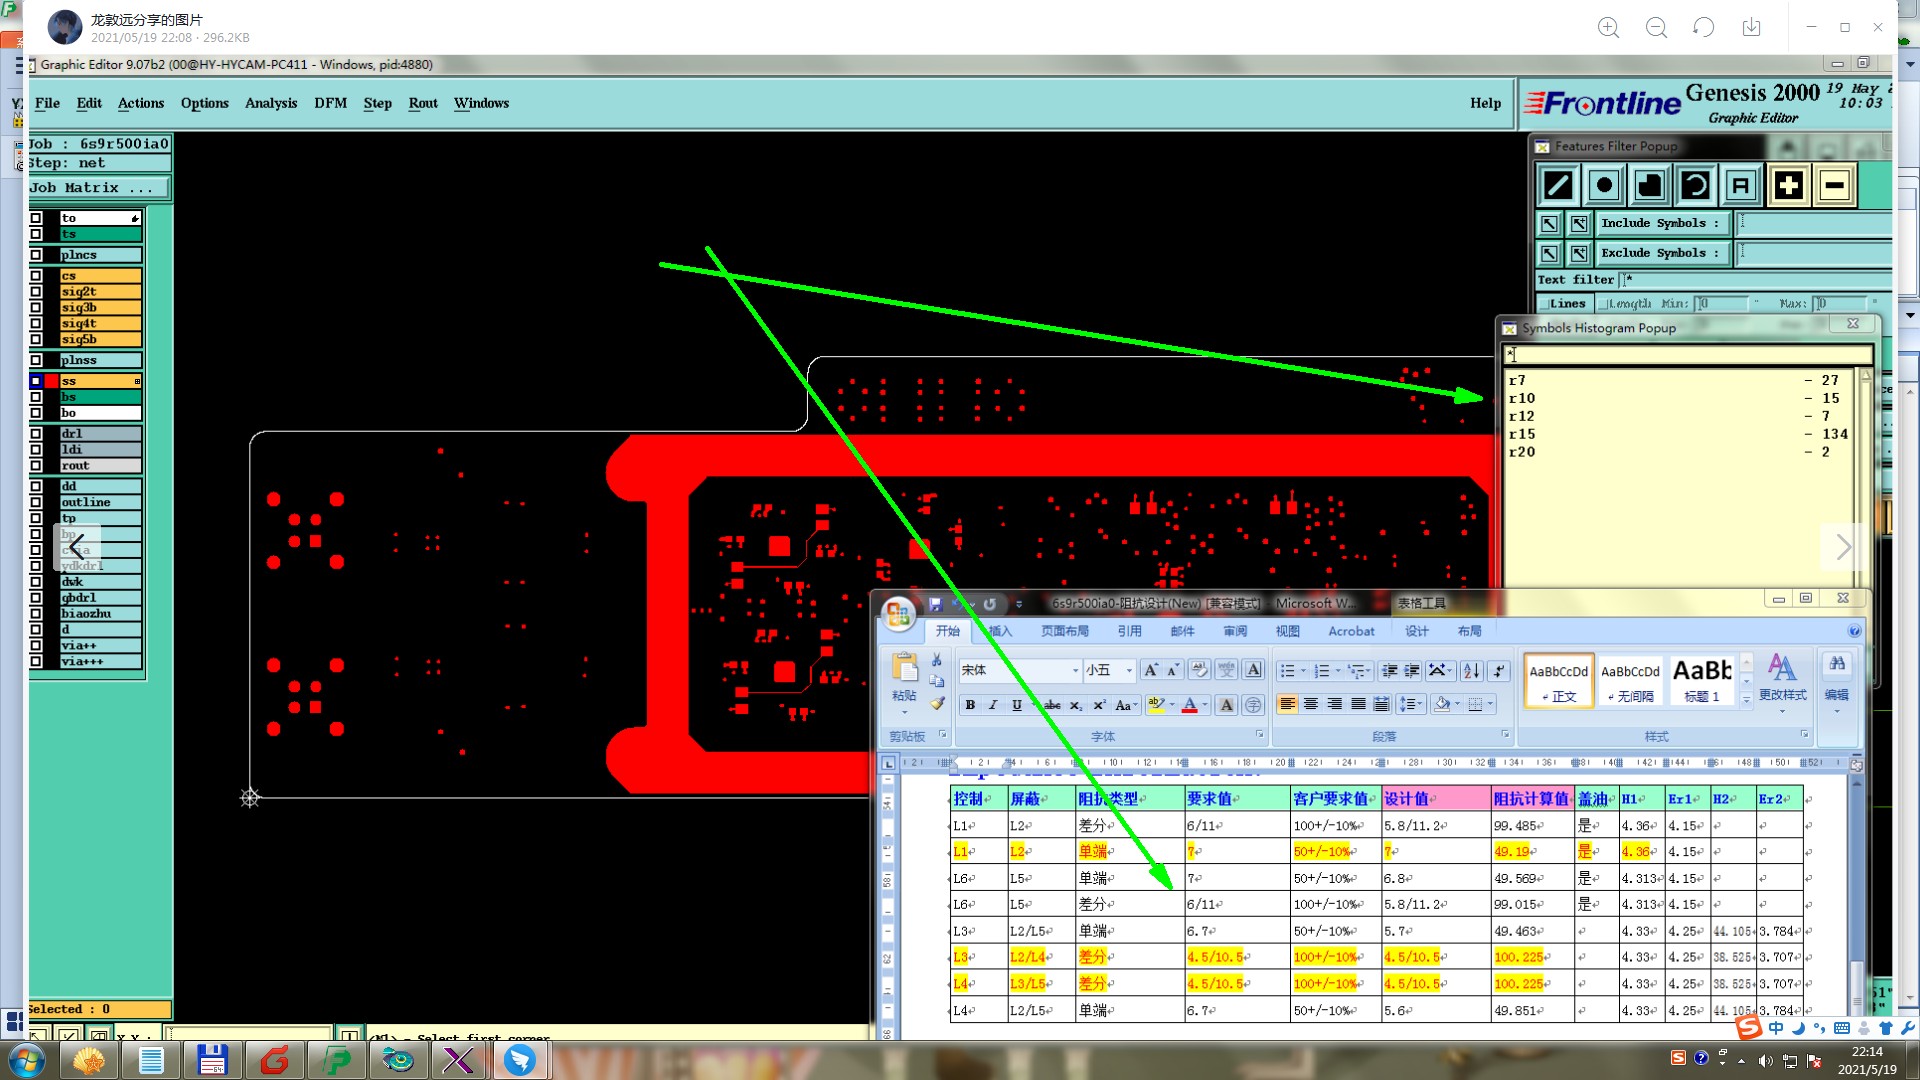Click the Bold button in Word ribbon
This screenshot has height=1080, width=1920.
coord(970,705)
